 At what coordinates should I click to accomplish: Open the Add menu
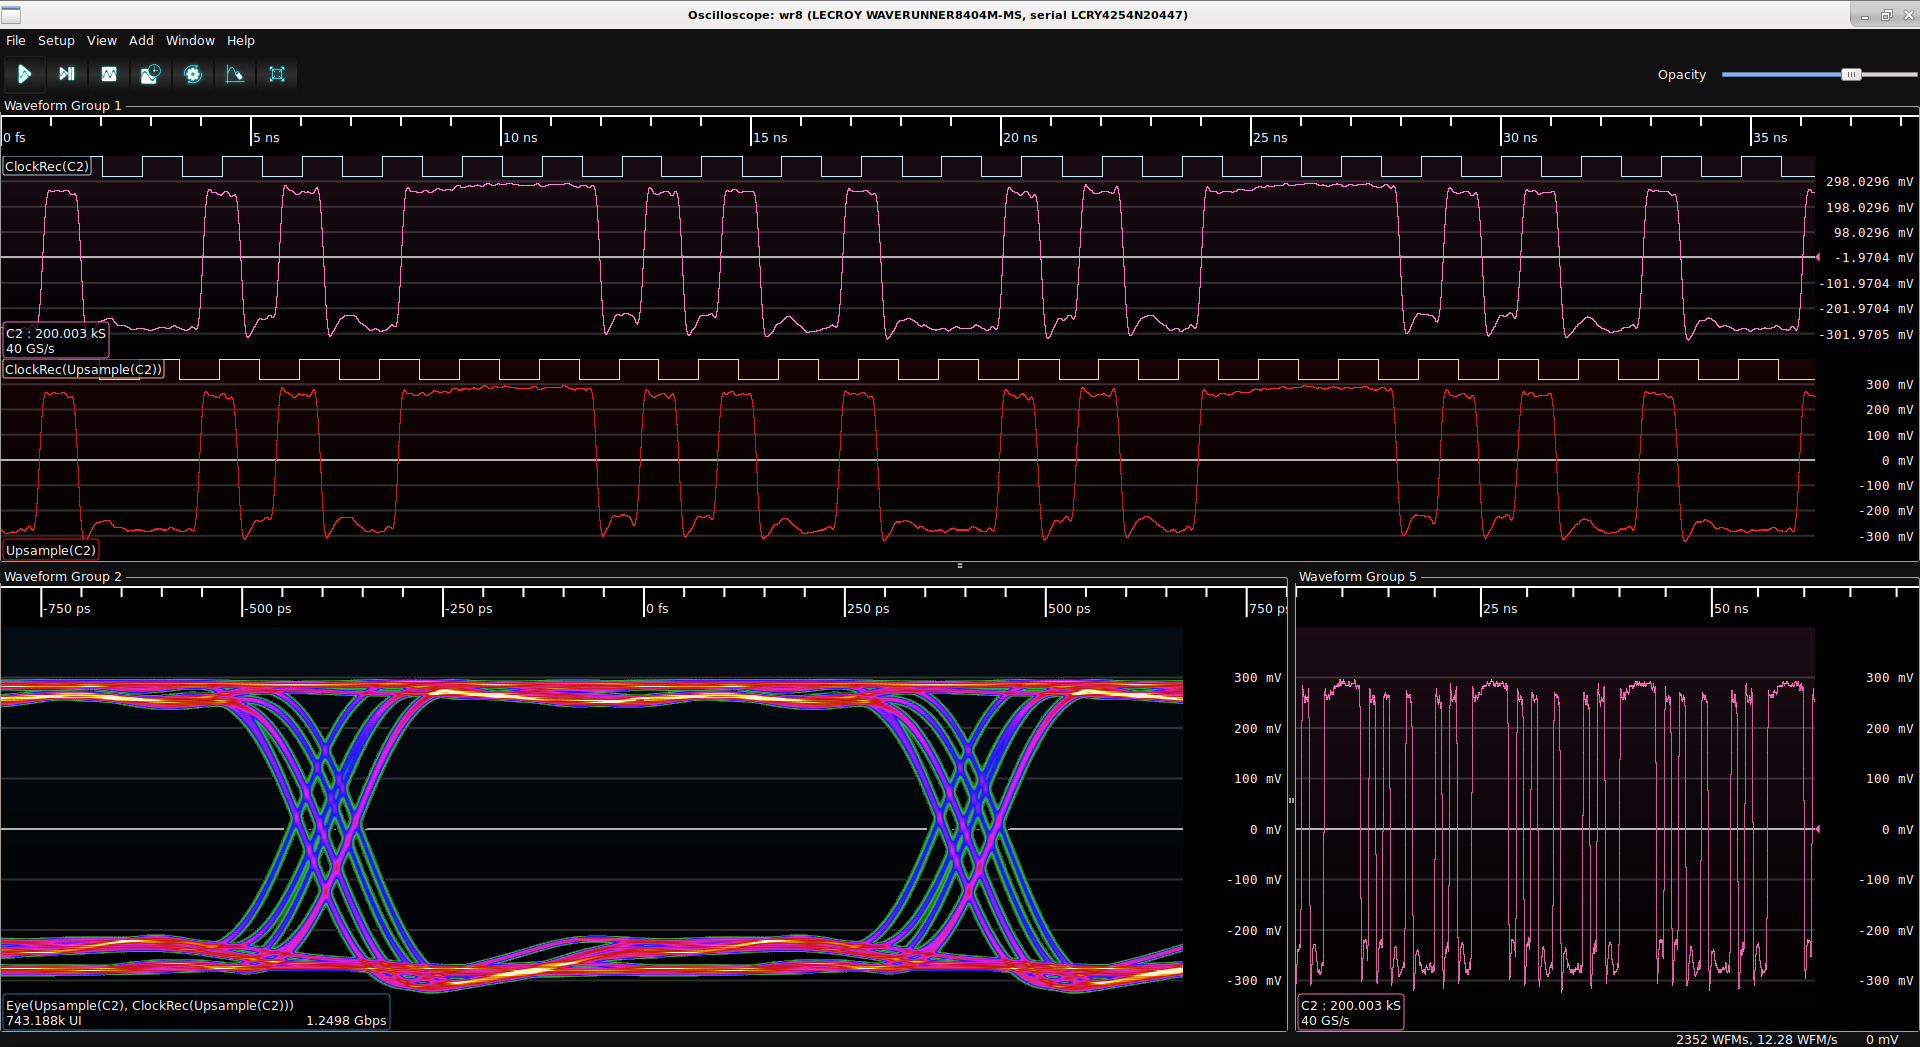click(x=141, y=41)
